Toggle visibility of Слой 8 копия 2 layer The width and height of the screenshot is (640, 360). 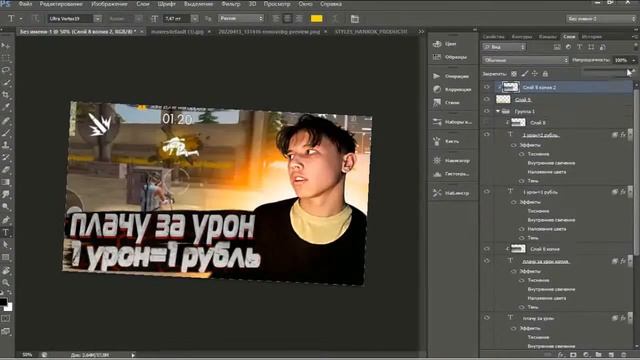coord(487,87)
